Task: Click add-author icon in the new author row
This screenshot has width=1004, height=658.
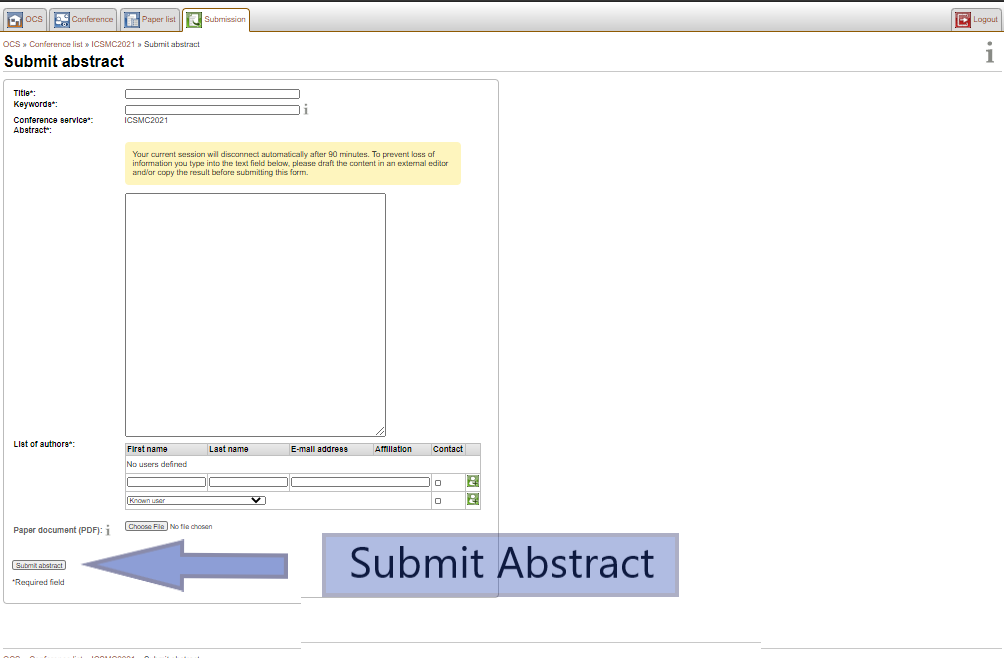Action: click(473, 482)
